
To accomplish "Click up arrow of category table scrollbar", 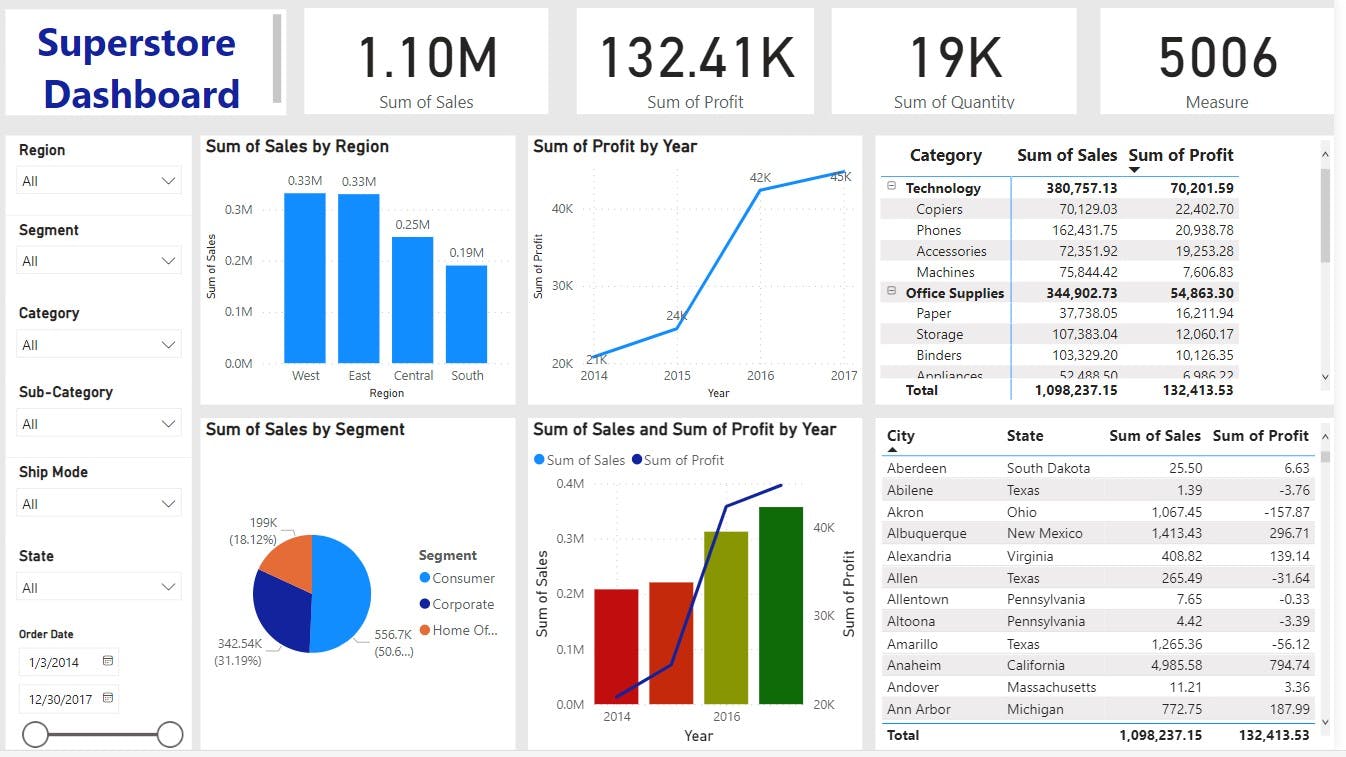I will [x=1326, y=155].
